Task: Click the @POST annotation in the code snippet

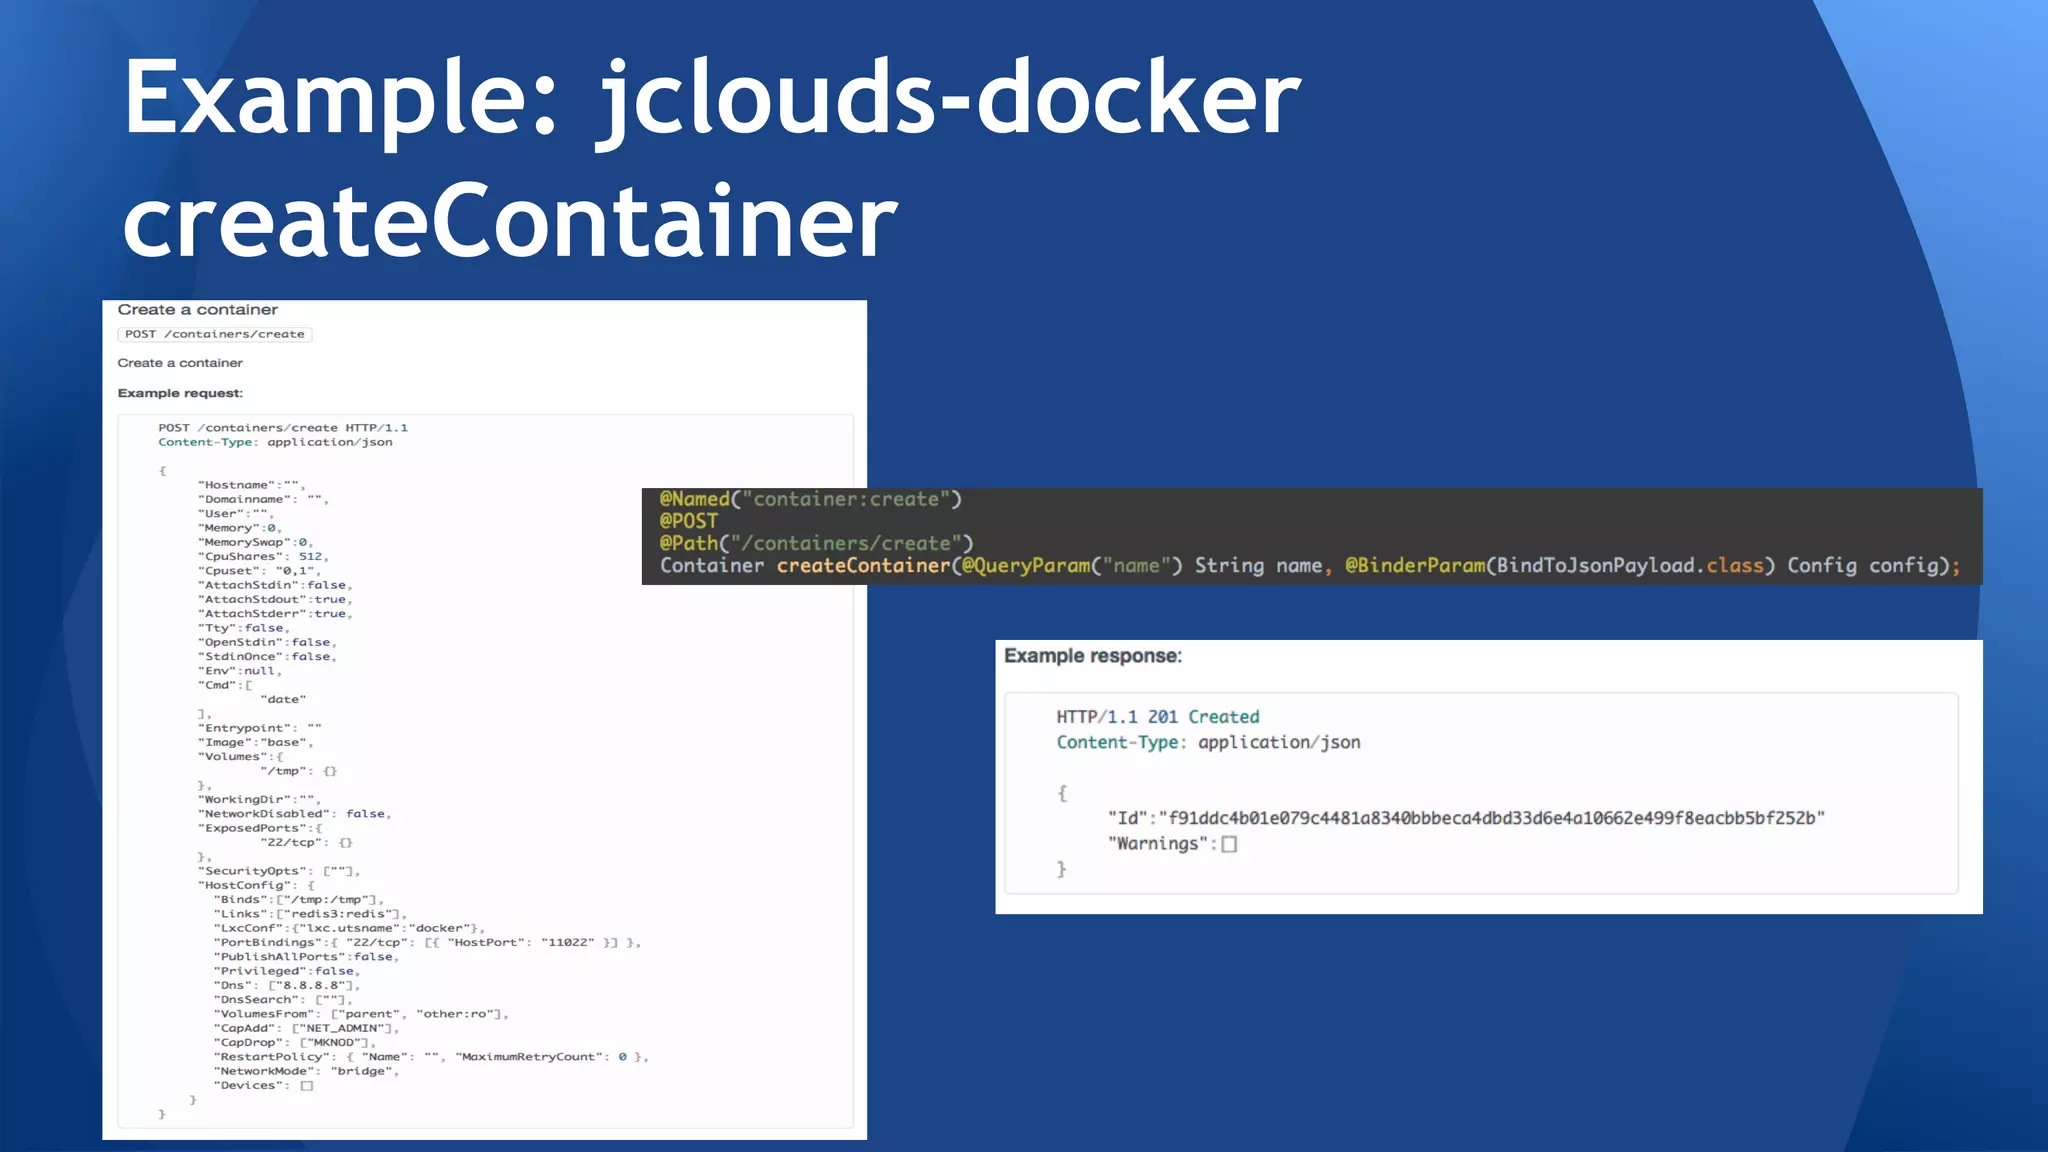Action: pos(688,521)
